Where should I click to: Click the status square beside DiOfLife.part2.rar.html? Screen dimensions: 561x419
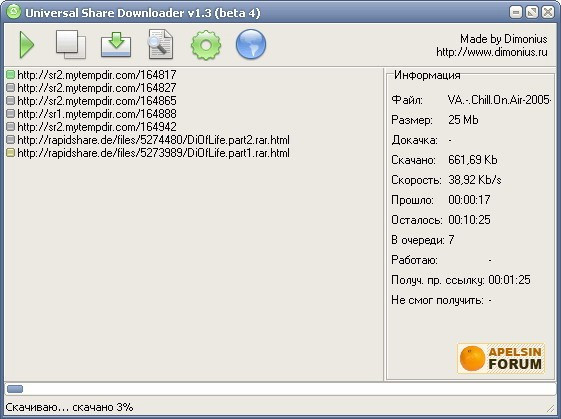(10, 140)
